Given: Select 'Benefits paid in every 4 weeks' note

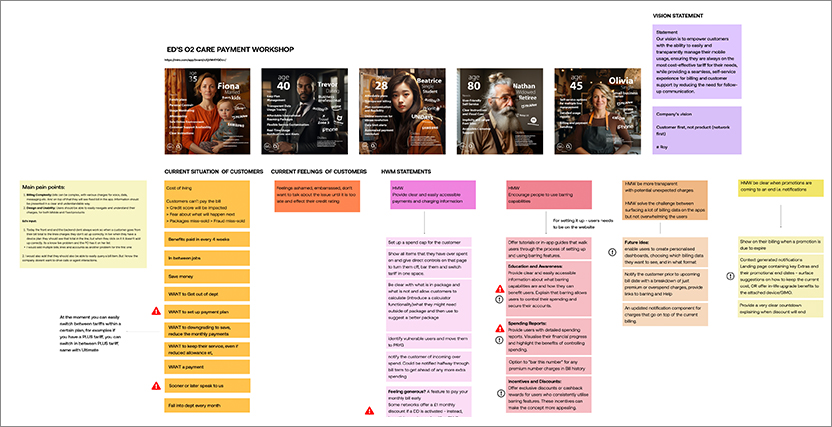Looking at the screenshot, I should [207, 239].
